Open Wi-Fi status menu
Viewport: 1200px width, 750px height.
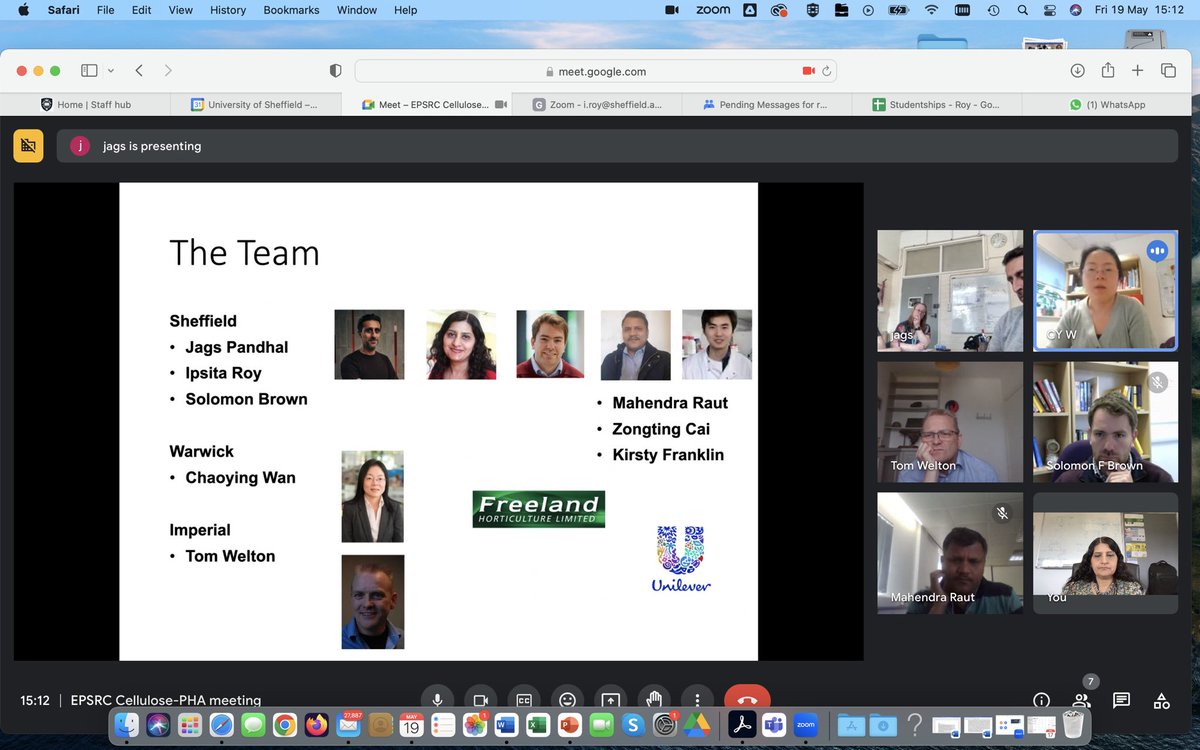point(932,10)
